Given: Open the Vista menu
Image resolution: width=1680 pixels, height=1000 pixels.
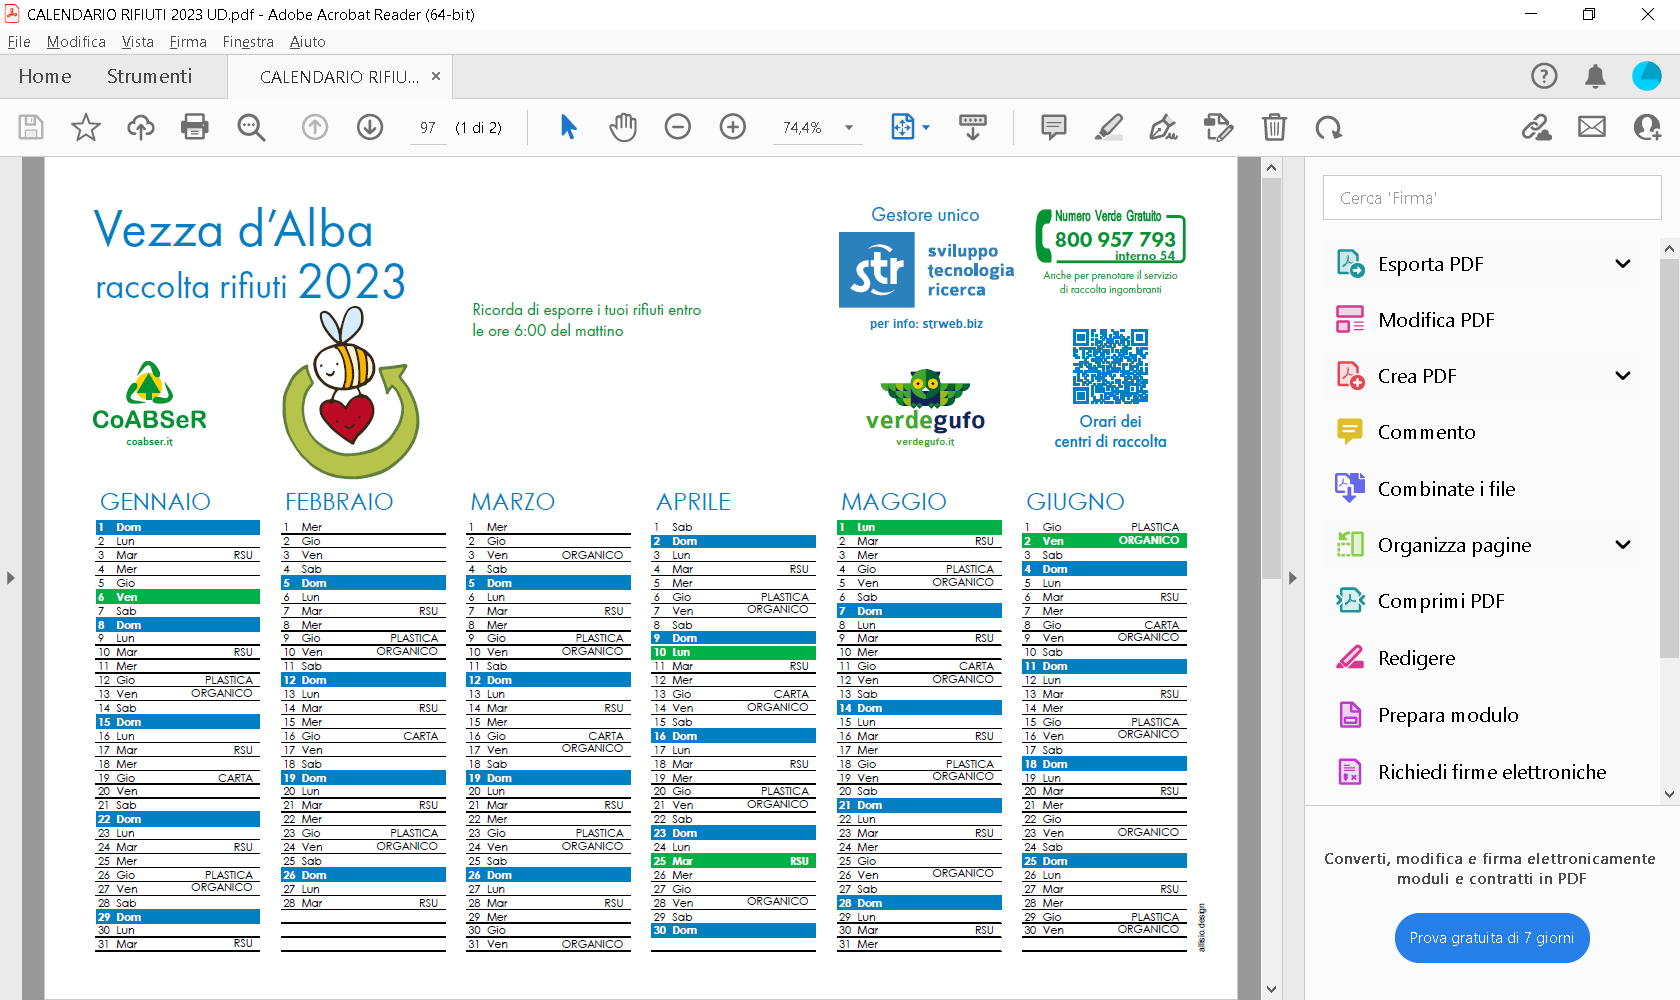Looking at the screenshot, I should coord(137,42).
